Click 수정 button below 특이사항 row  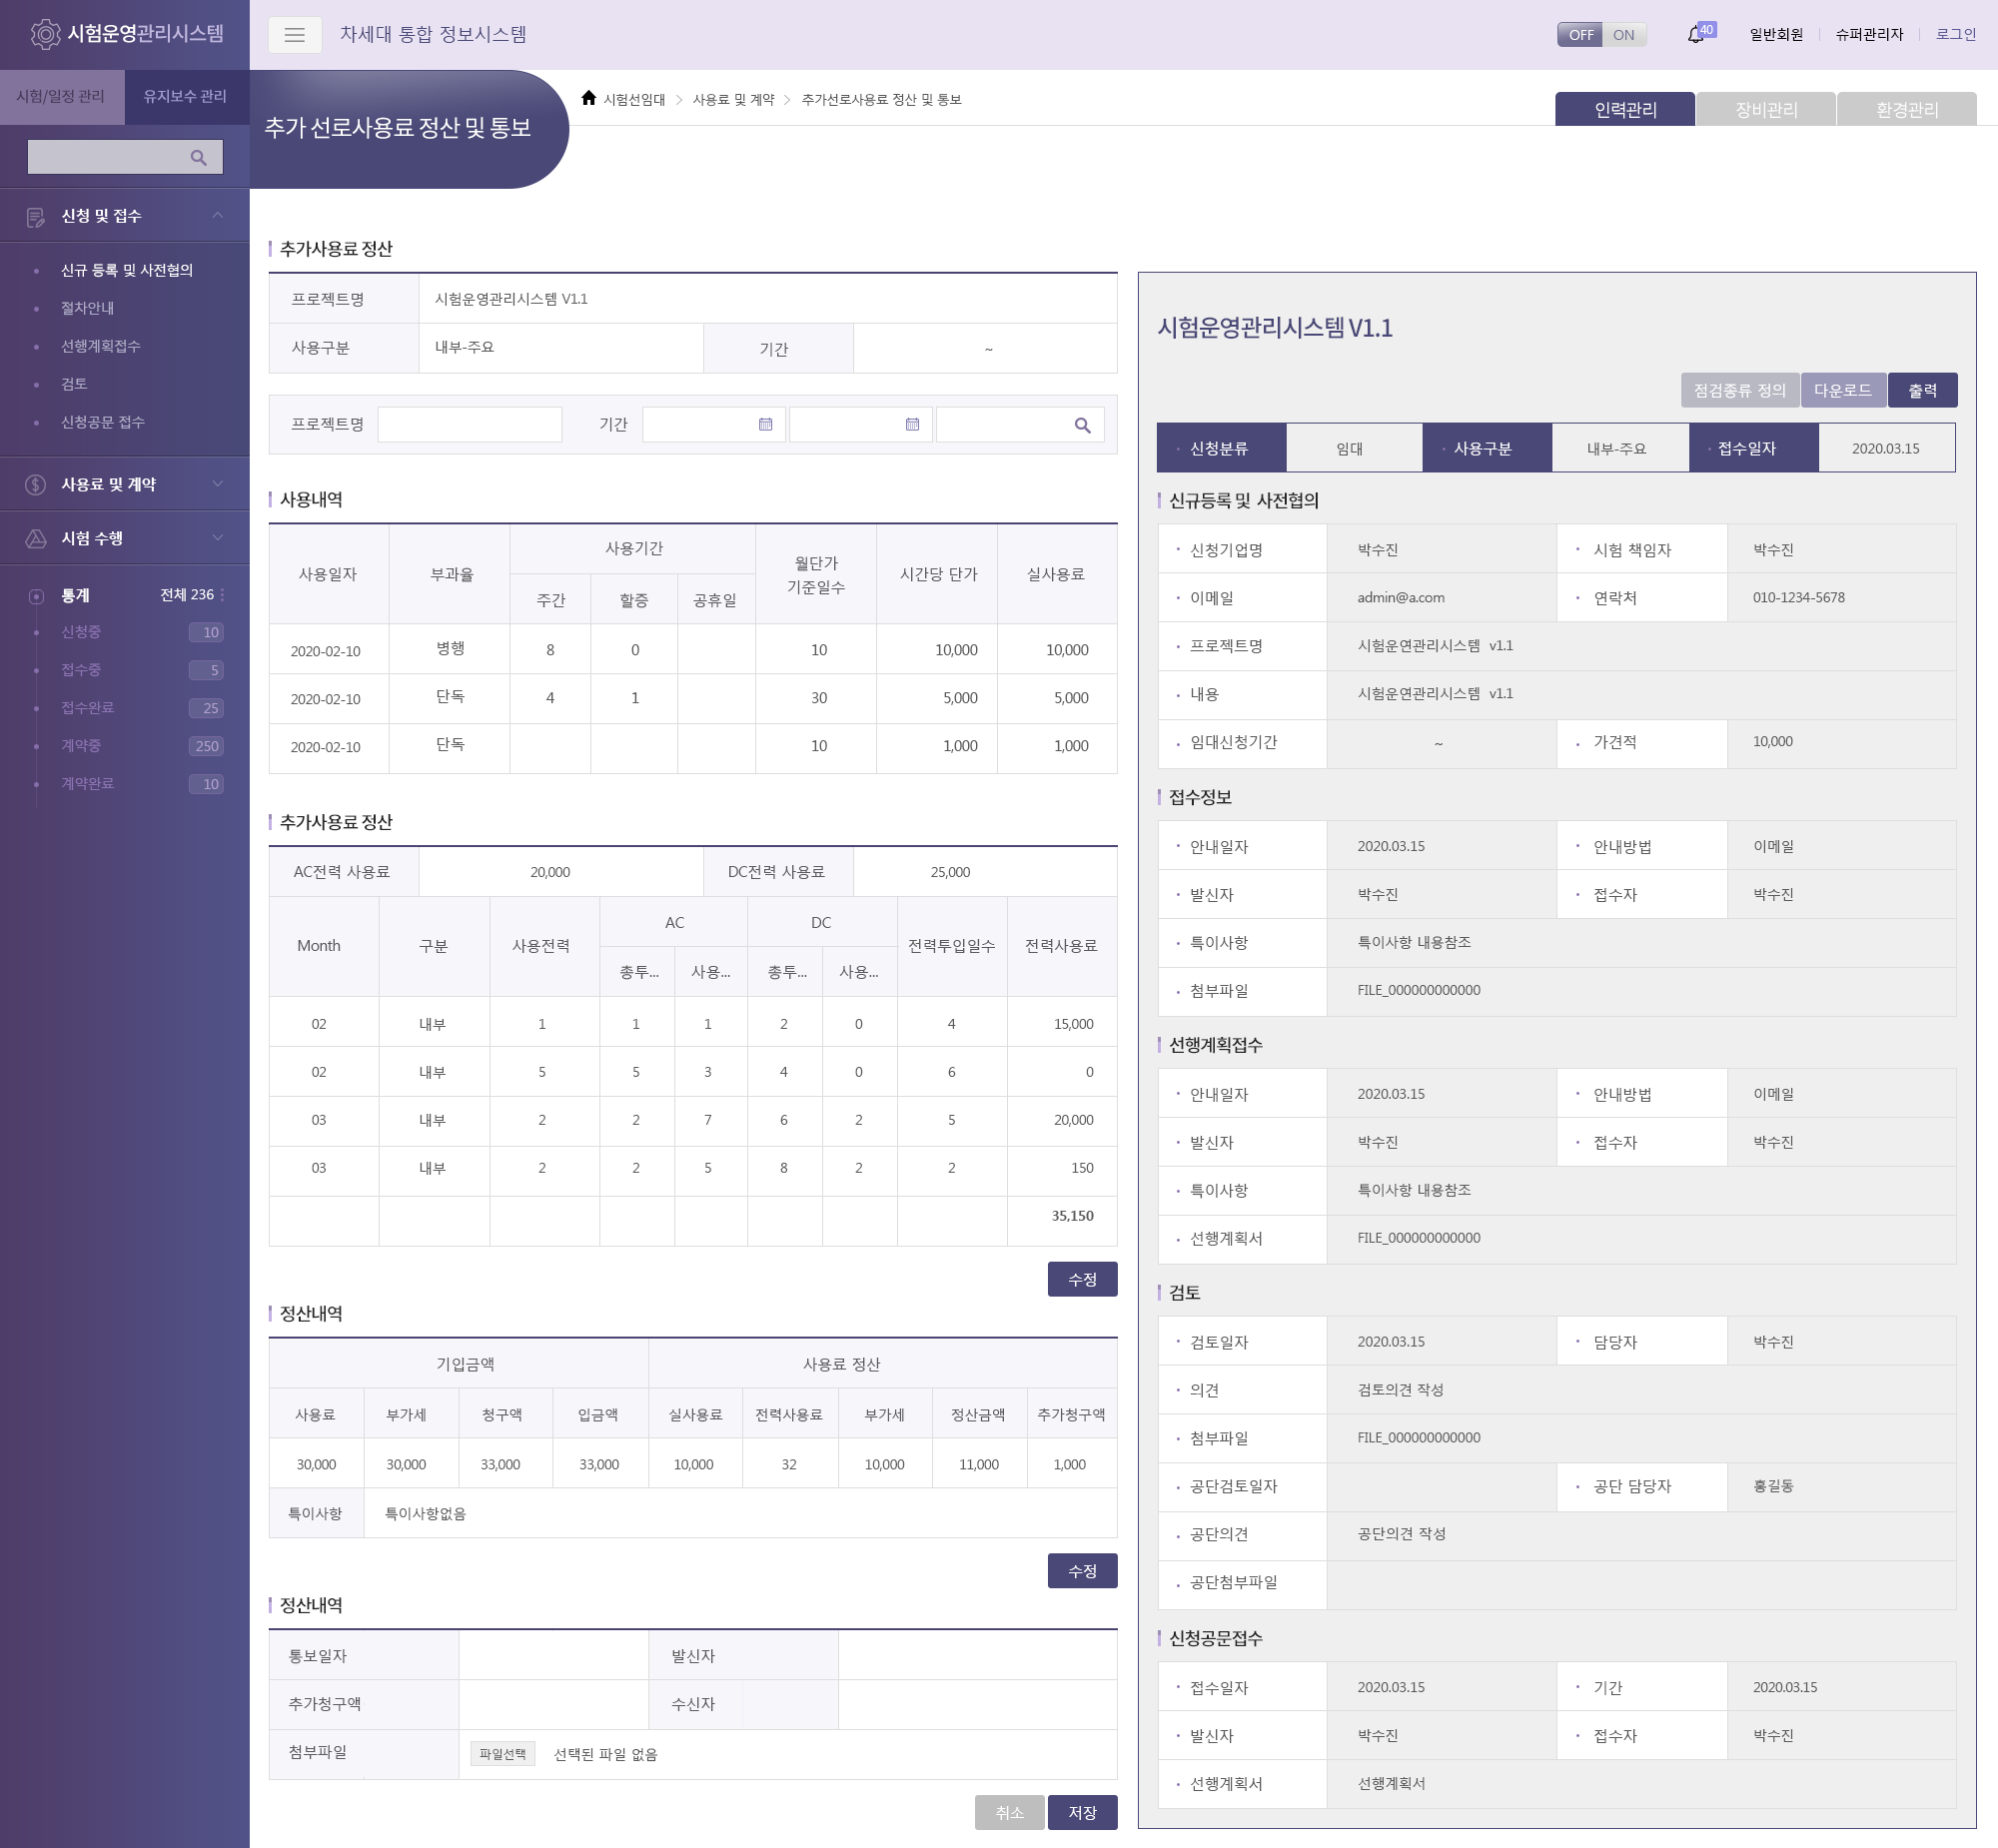click(1082, 1571)
